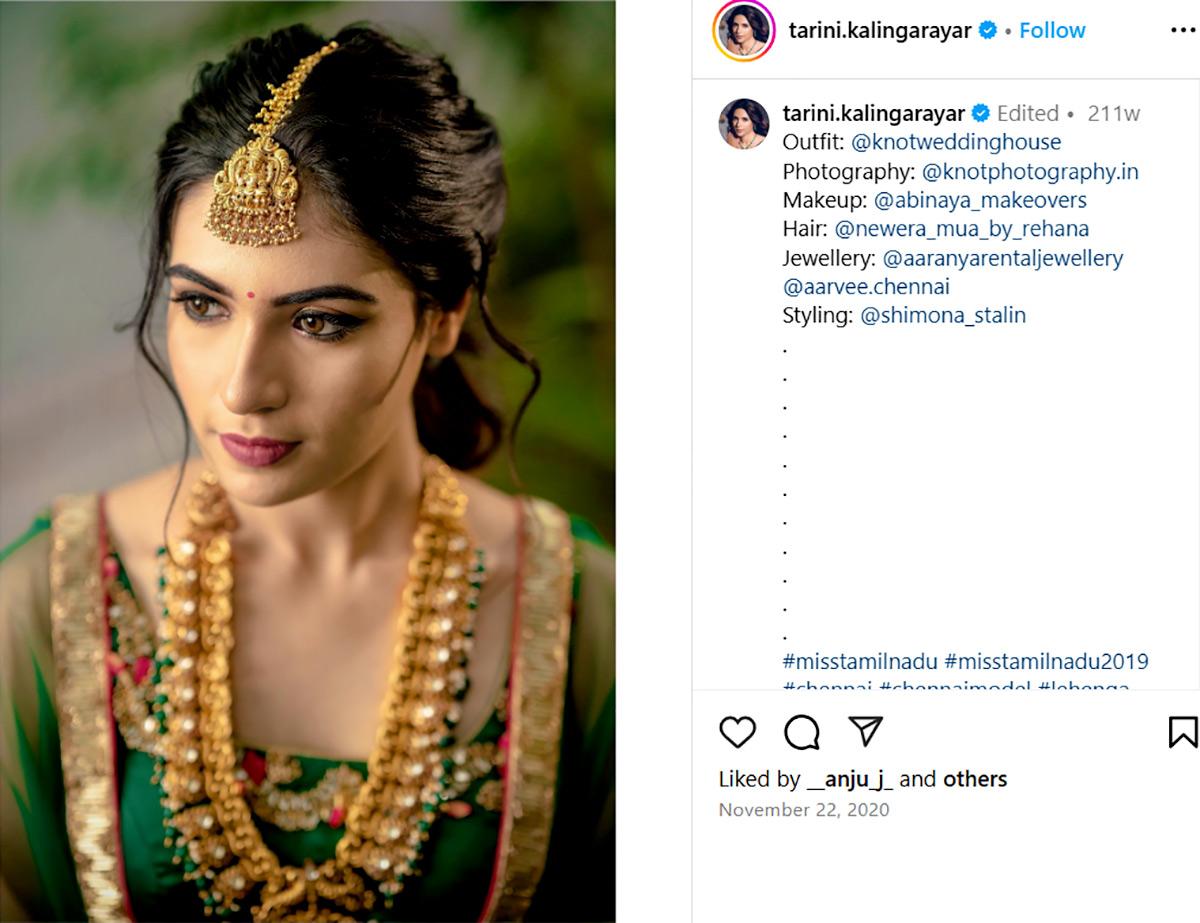1200x923 pixels.
Task: Open the three-dot more options menu
Action: tap(1182, 30)
